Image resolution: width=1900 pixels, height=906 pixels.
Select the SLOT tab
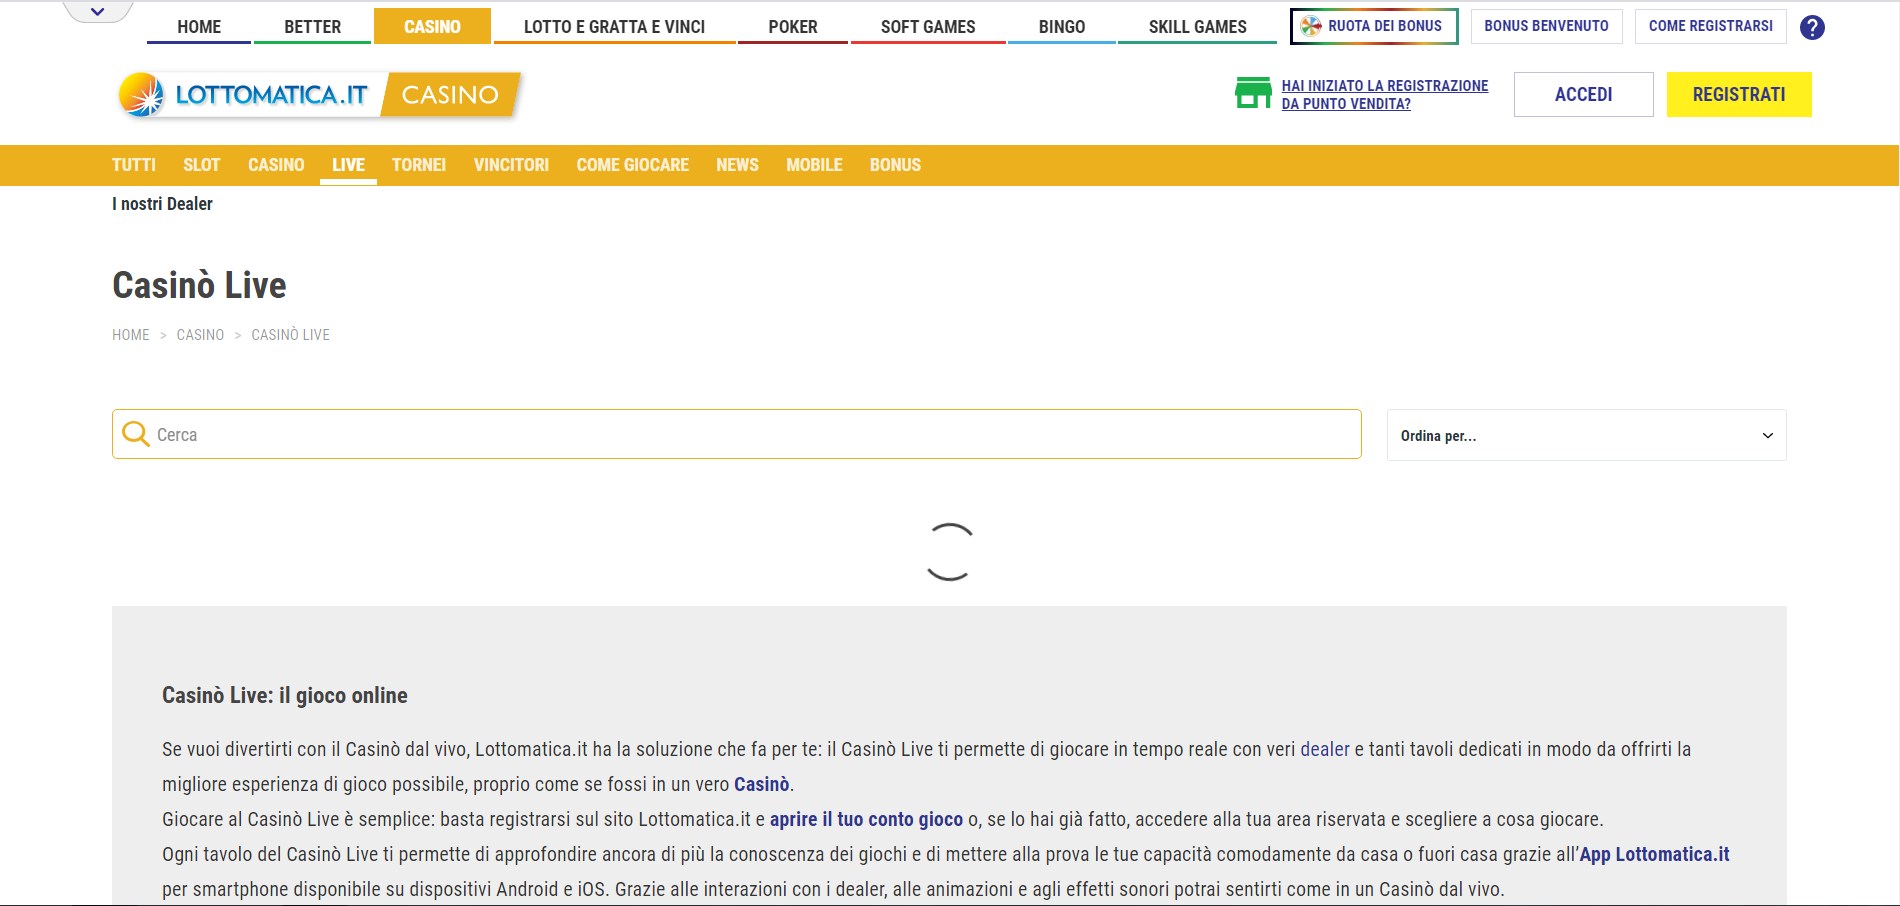point(201,165)
